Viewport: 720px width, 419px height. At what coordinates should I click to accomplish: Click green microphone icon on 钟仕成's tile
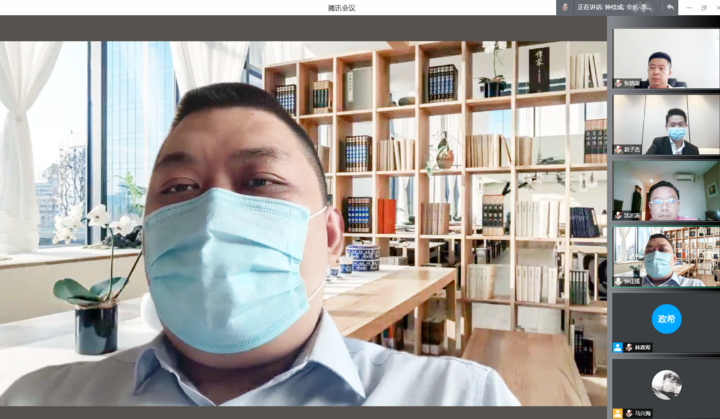pos(618,281)
